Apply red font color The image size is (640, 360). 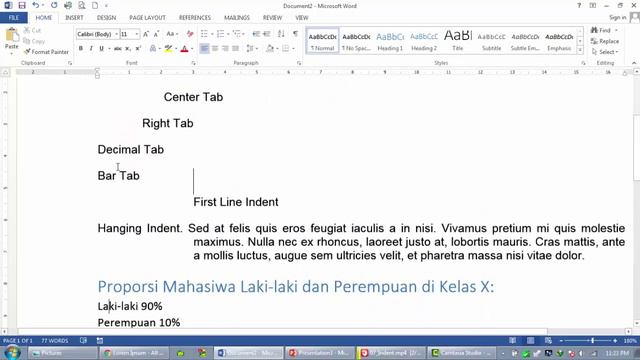coord(184,49)
